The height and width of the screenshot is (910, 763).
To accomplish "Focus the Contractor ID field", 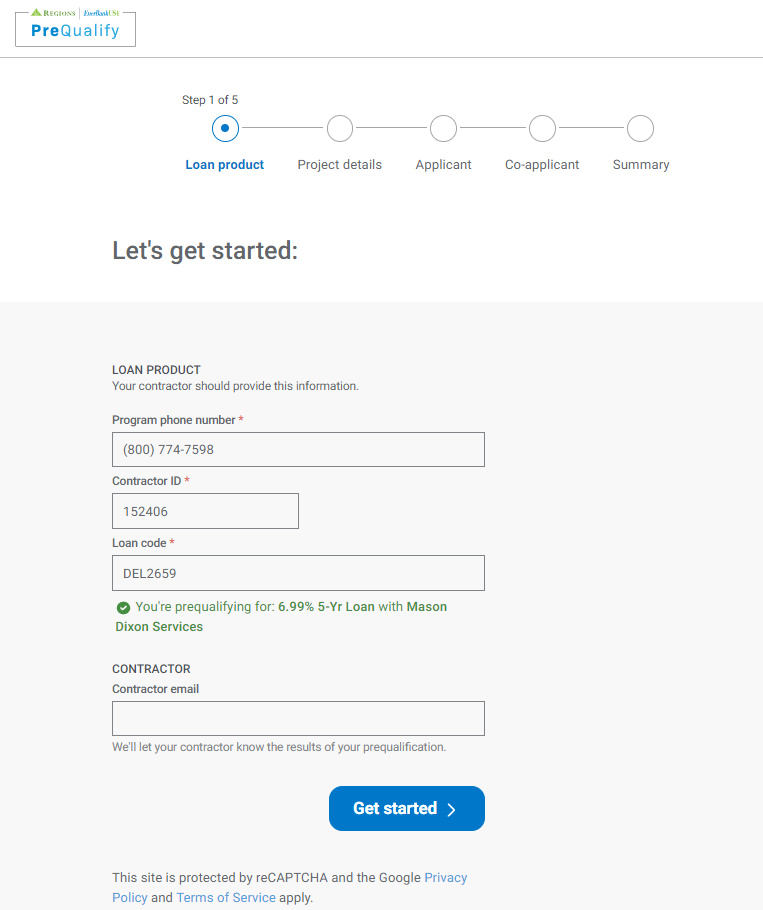I will [x=205, y=512].
